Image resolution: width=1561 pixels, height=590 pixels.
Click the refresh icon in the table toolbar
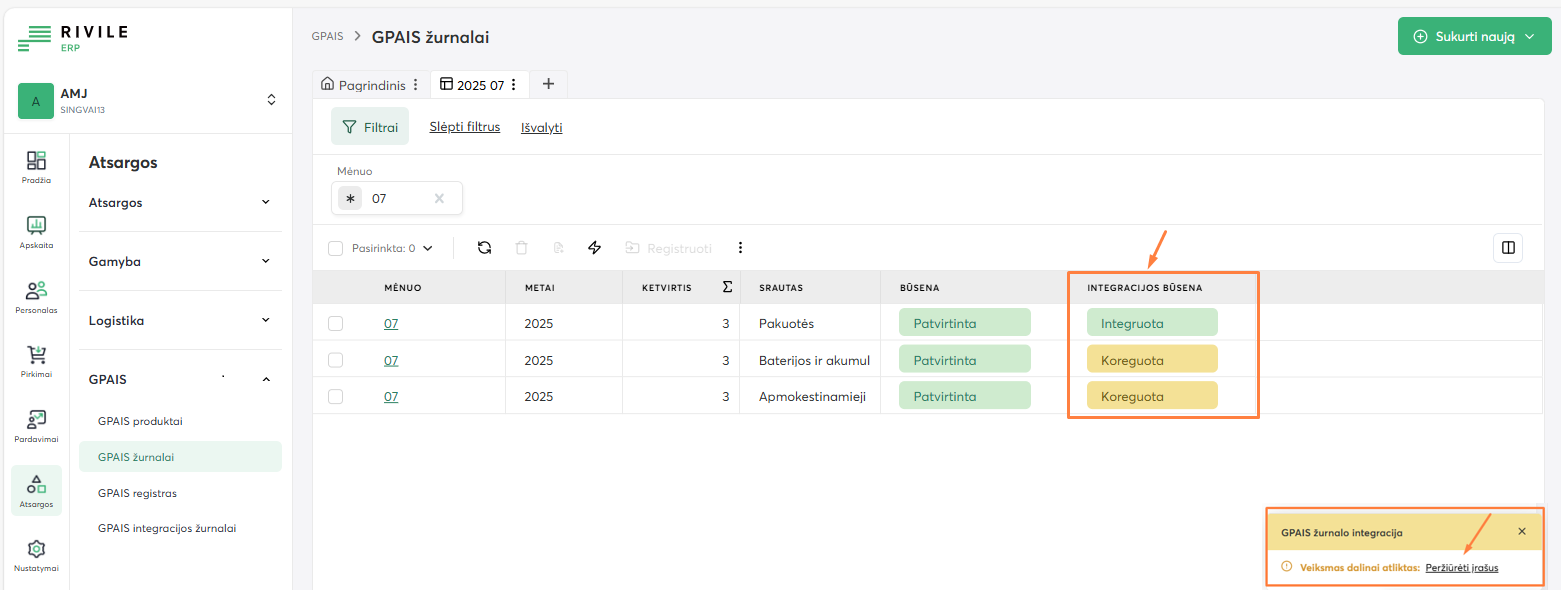coord(484,248)
